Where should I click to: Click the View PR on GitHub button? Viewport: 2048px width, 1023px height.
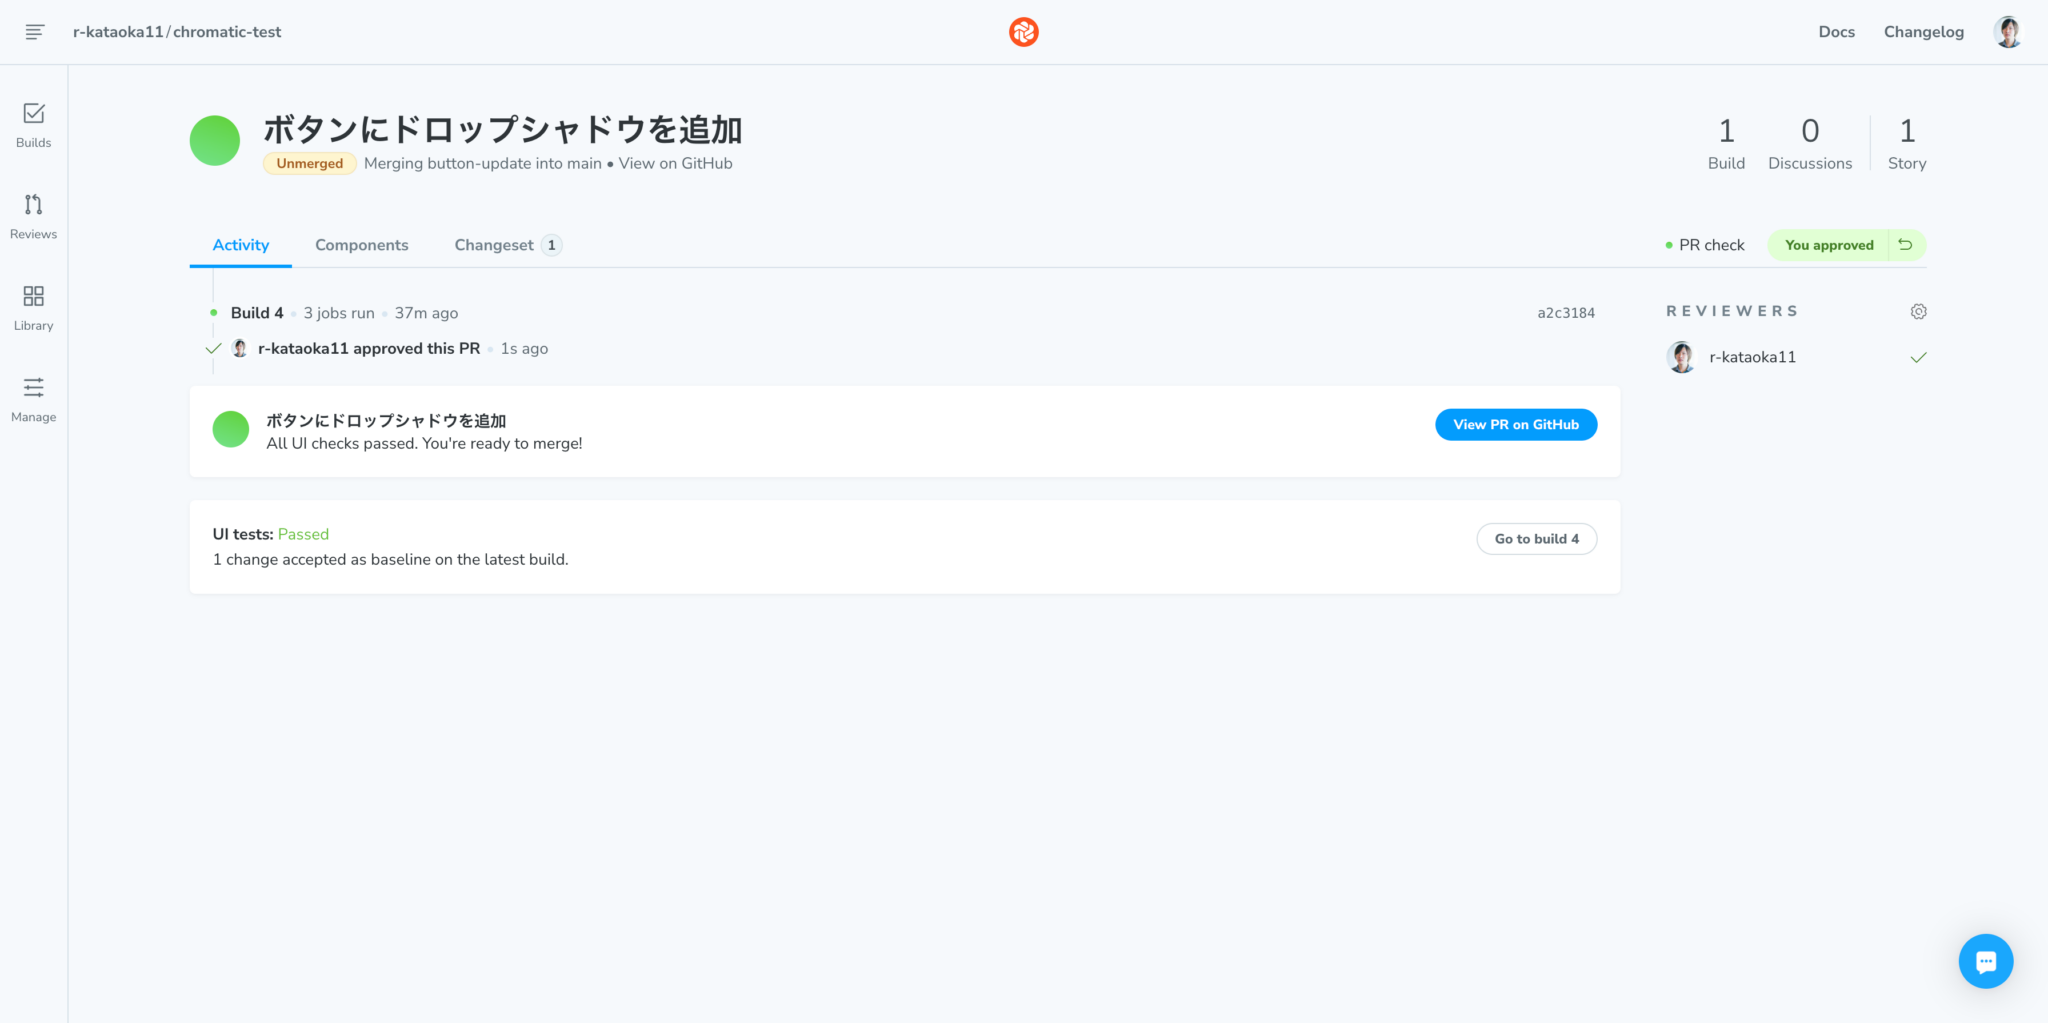pos(1515,424)
